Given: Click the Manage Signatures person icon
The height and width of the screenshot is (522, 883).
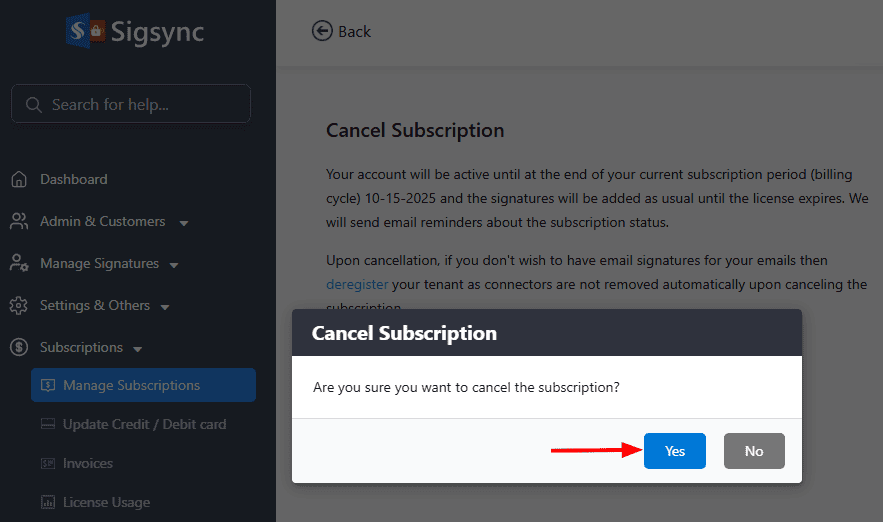Looking at the screenshot, I should point(18,264).
